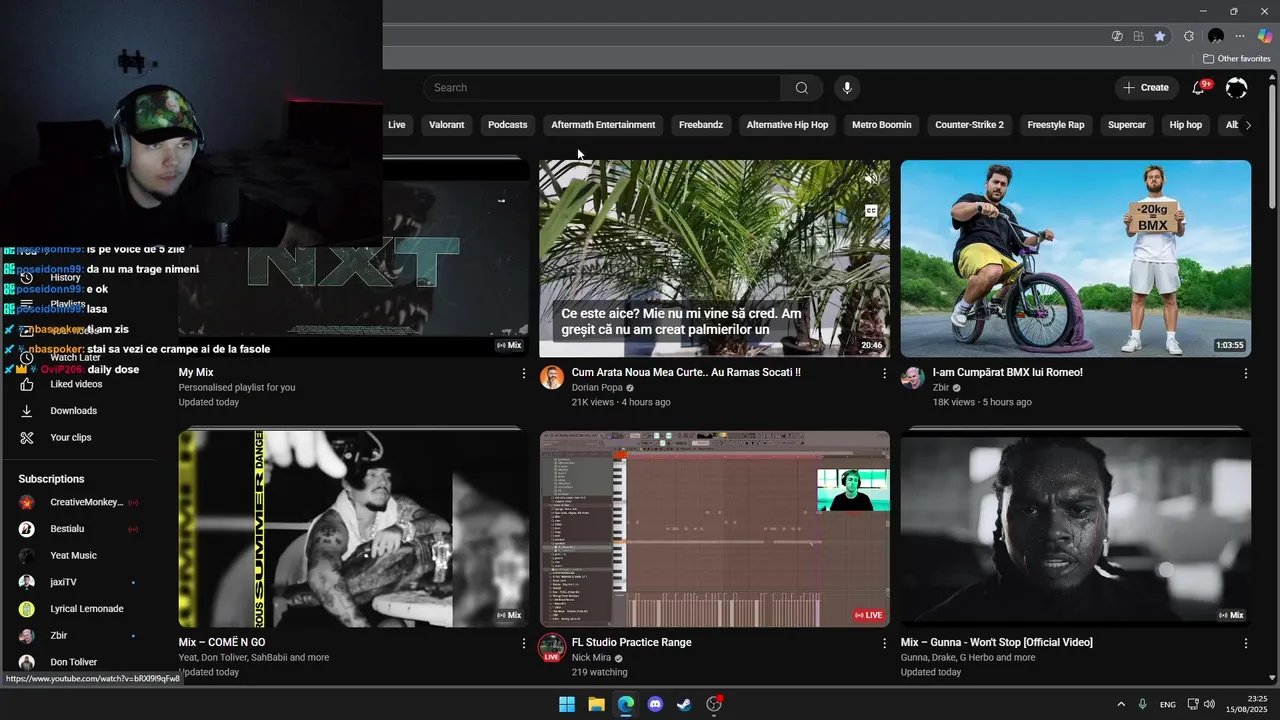Screen dimensions: 1280x720
Task: Open the YouTube account avatar menu
Action: pyautogui.click(x=1237, y=88)
